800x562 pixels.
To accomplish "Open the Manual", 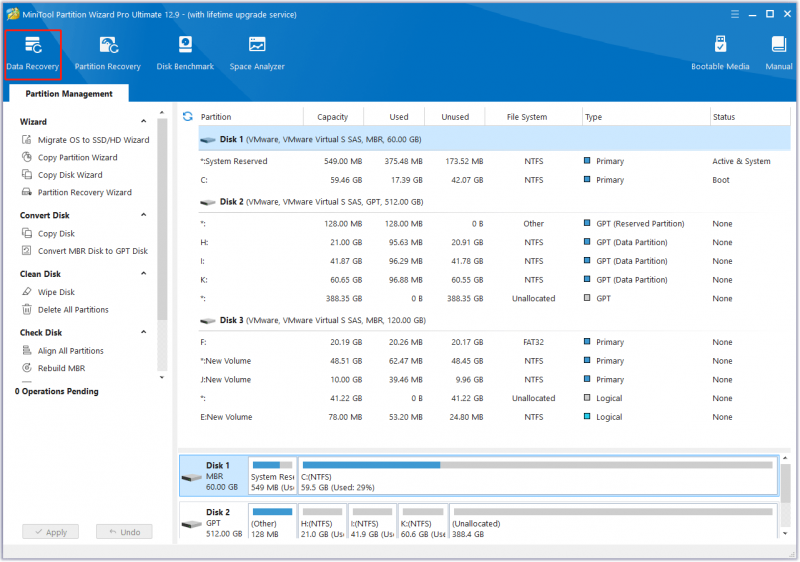I will pos(779,54).
